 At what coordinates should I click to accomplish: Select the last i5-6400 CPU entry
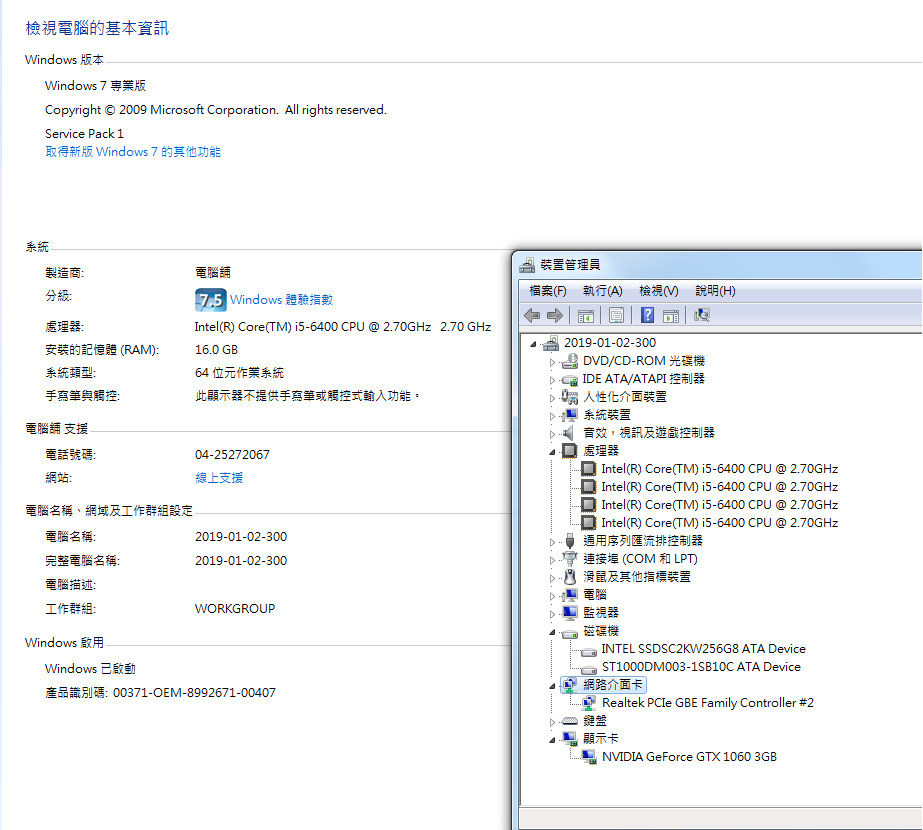(719, 523)
